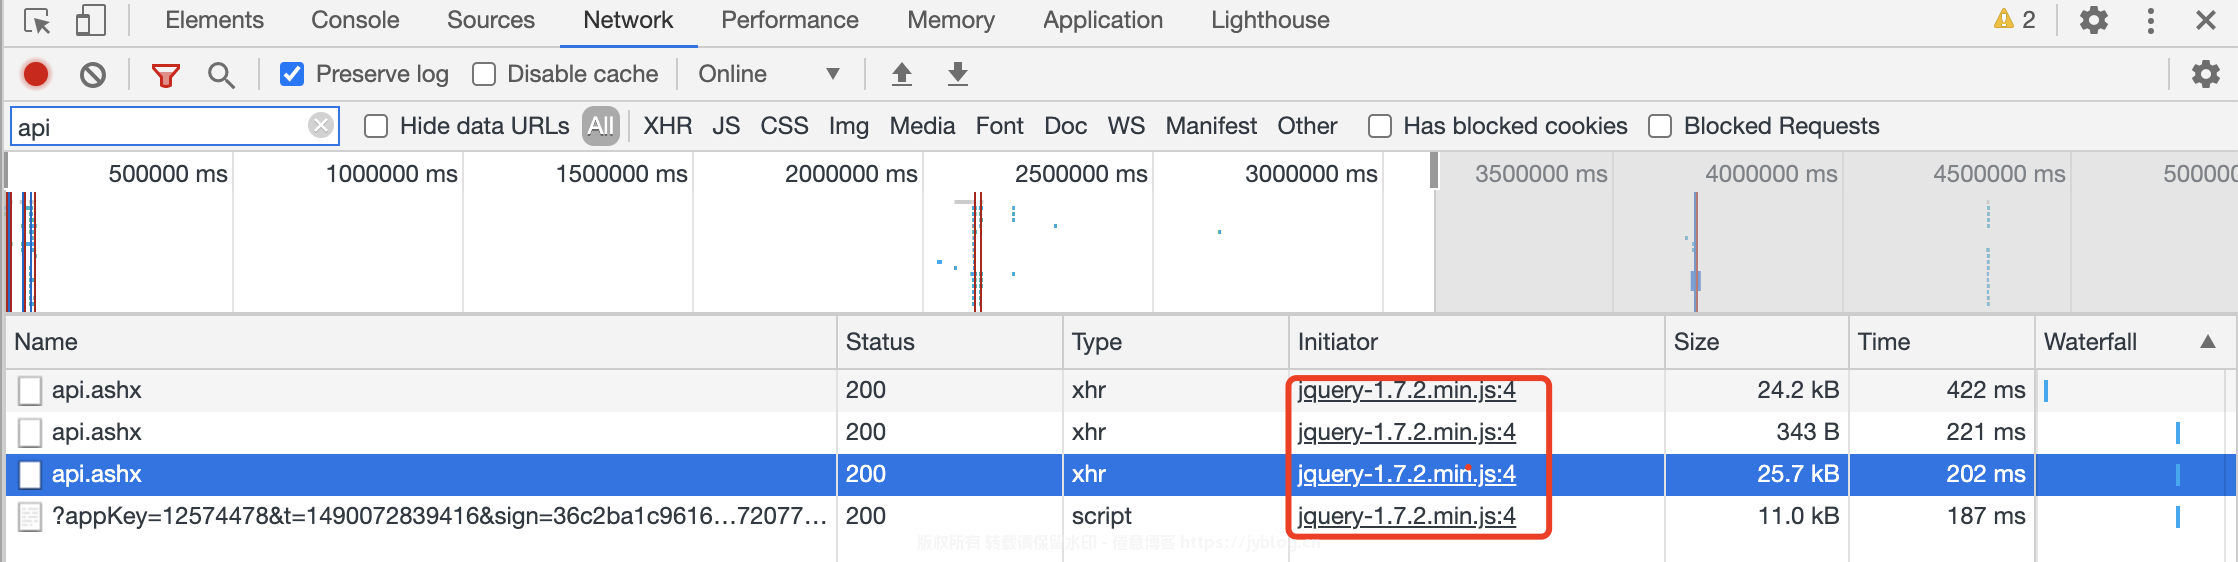
Task: Import HAR file with upload arrow
Action: tap(901, 74)
